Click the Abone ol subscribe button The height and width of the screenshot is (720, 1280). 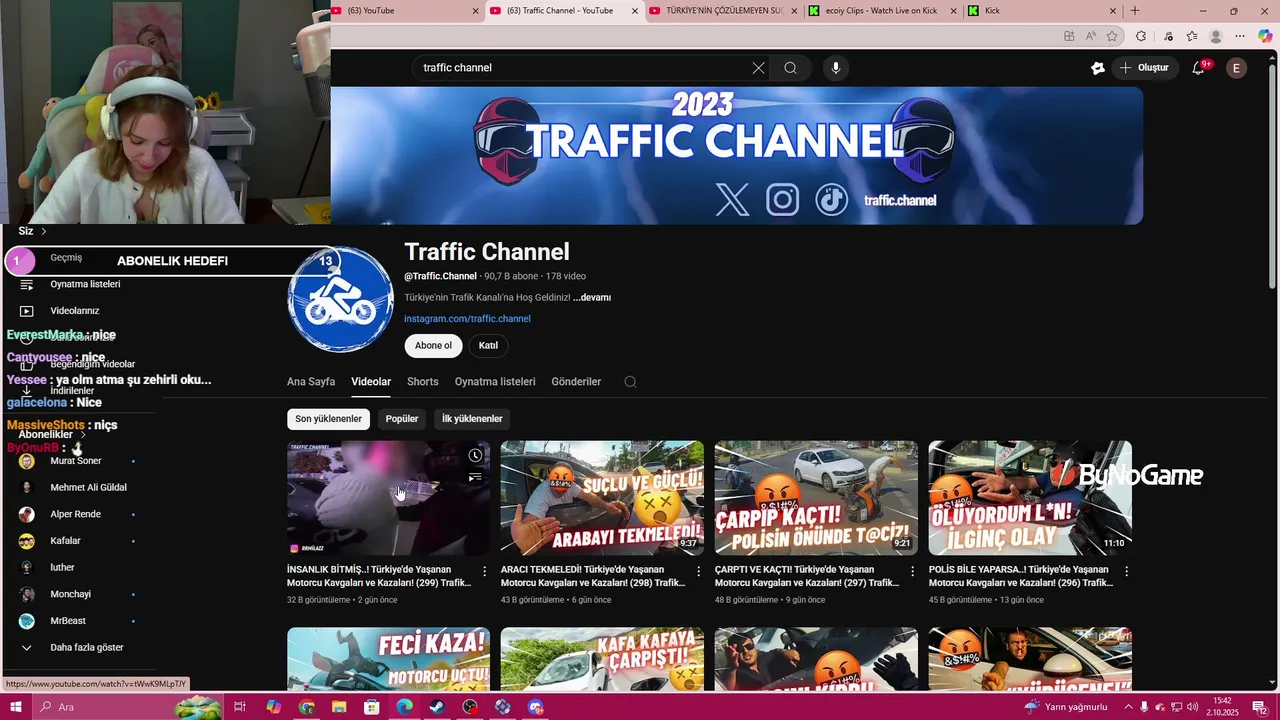pos(433,346)
